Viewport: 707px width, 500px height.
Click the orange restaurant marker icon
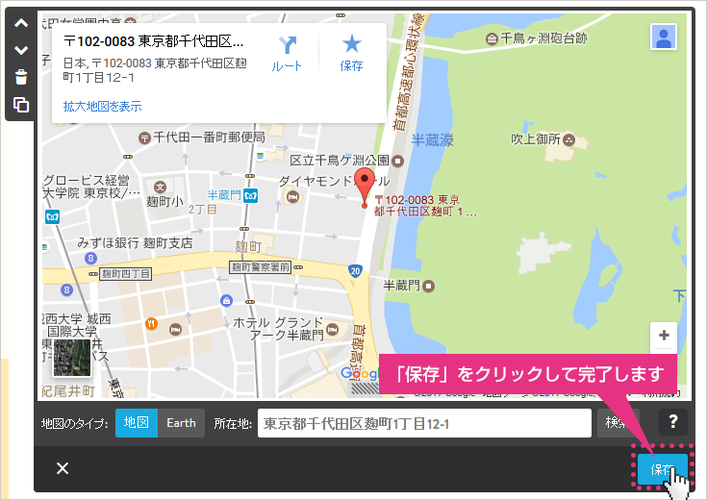pyautogui.click(x=152, y=323)
